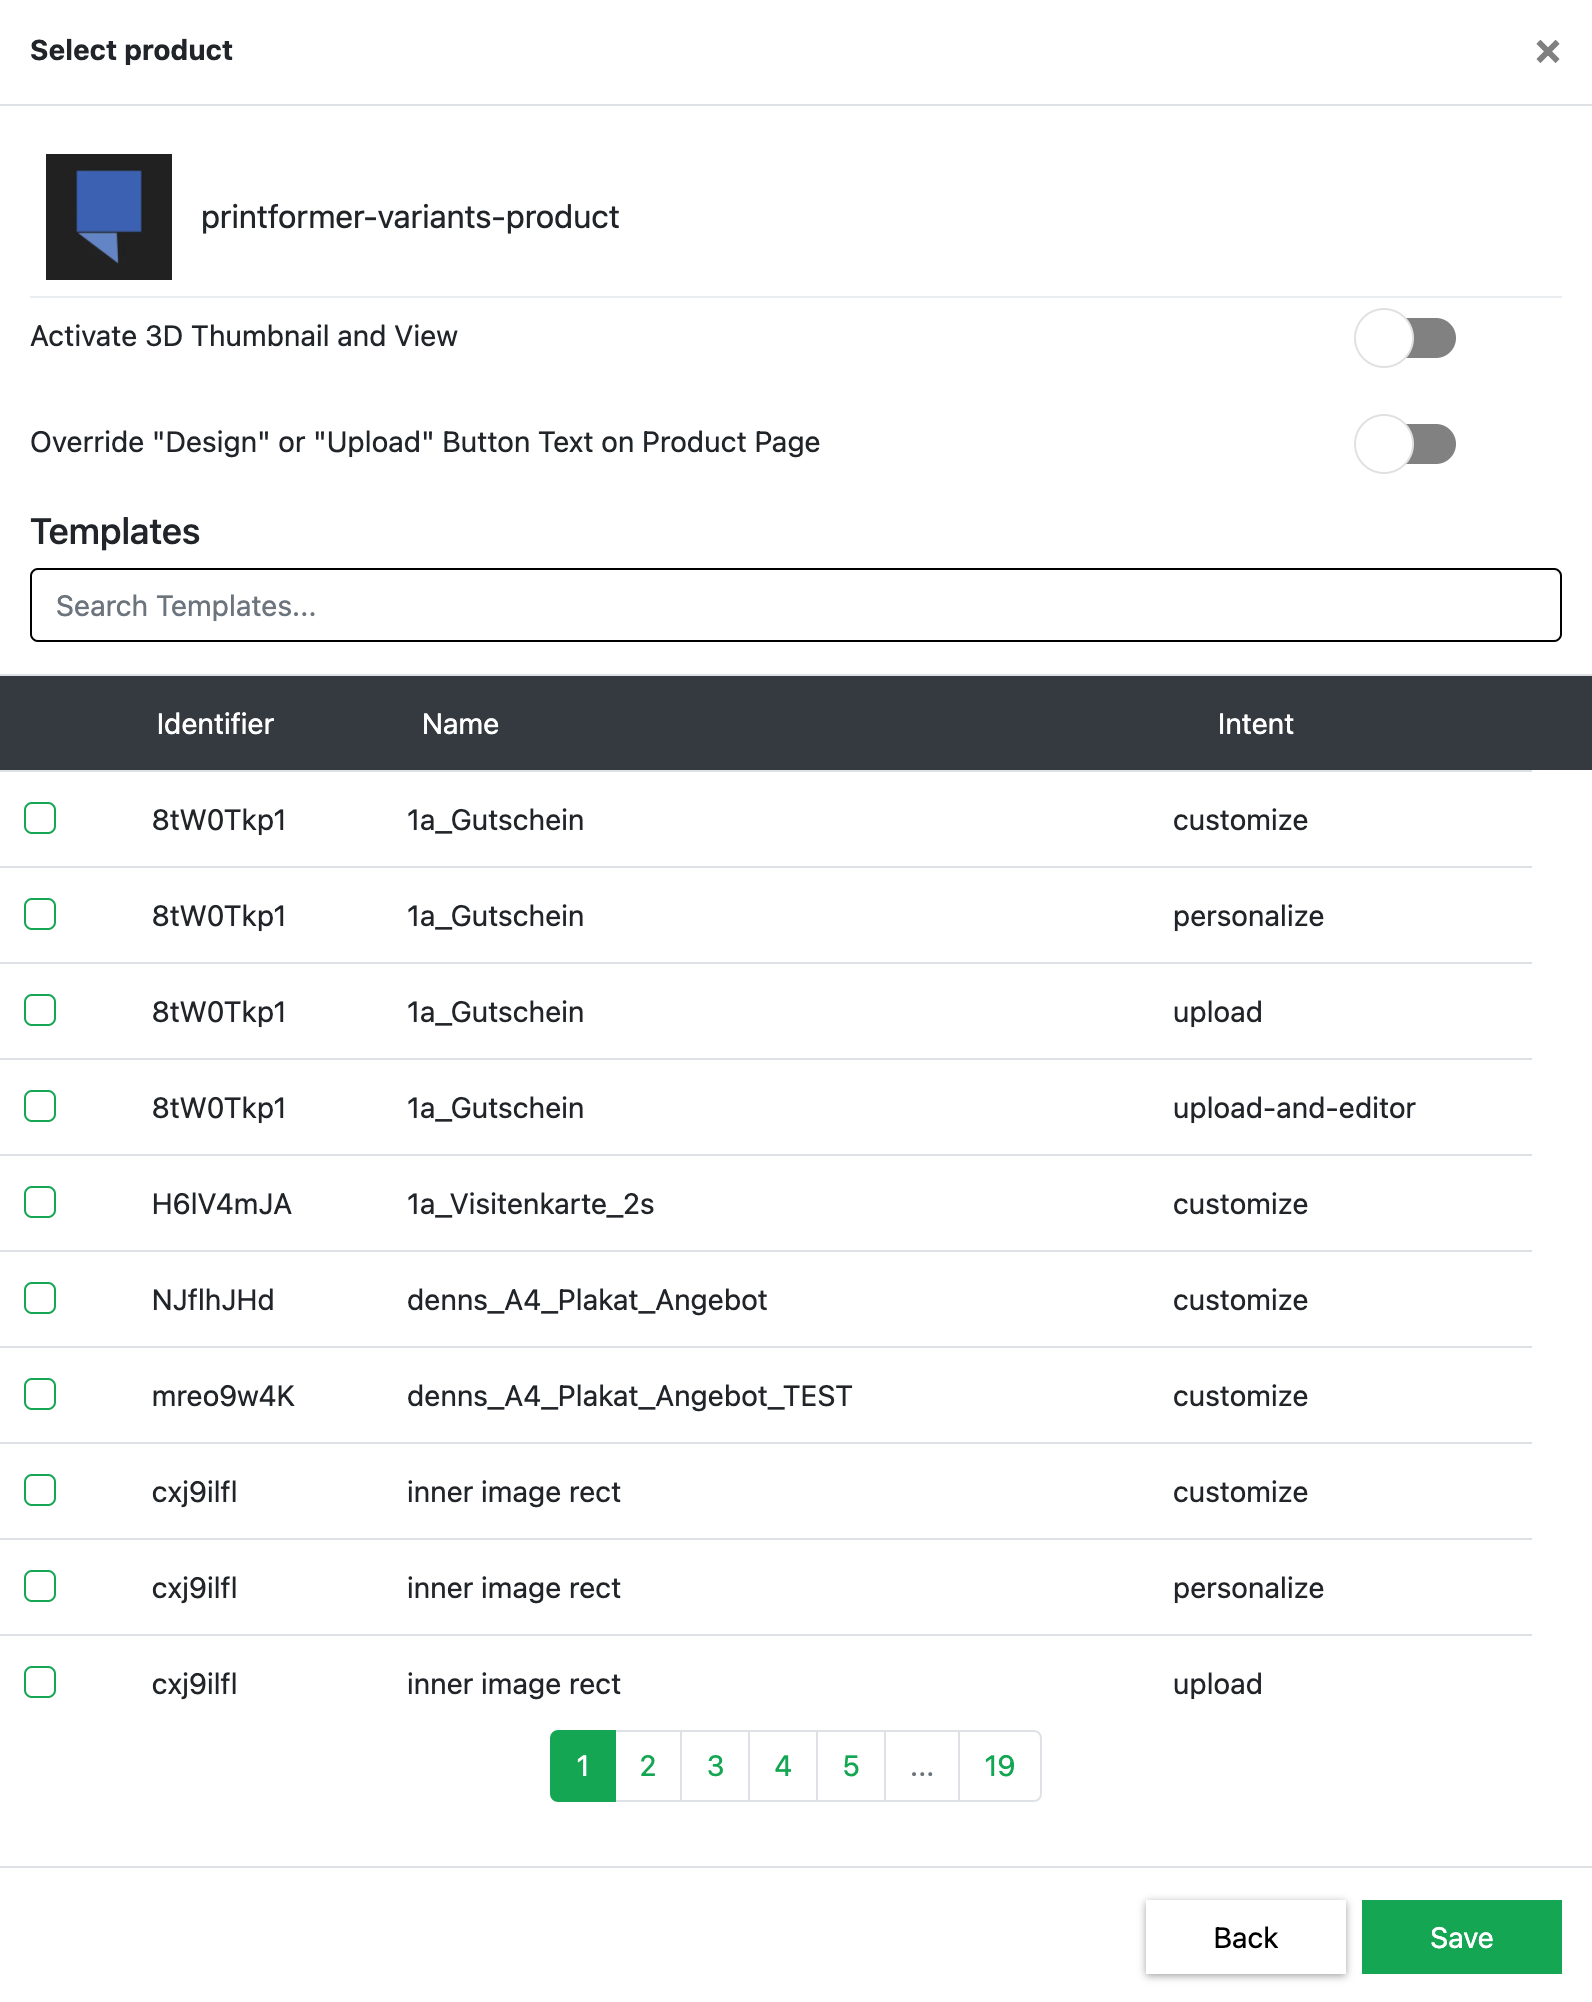Screen dimensions: 1592x2002
Task: Save the product template selection
Action: 1461,1937
